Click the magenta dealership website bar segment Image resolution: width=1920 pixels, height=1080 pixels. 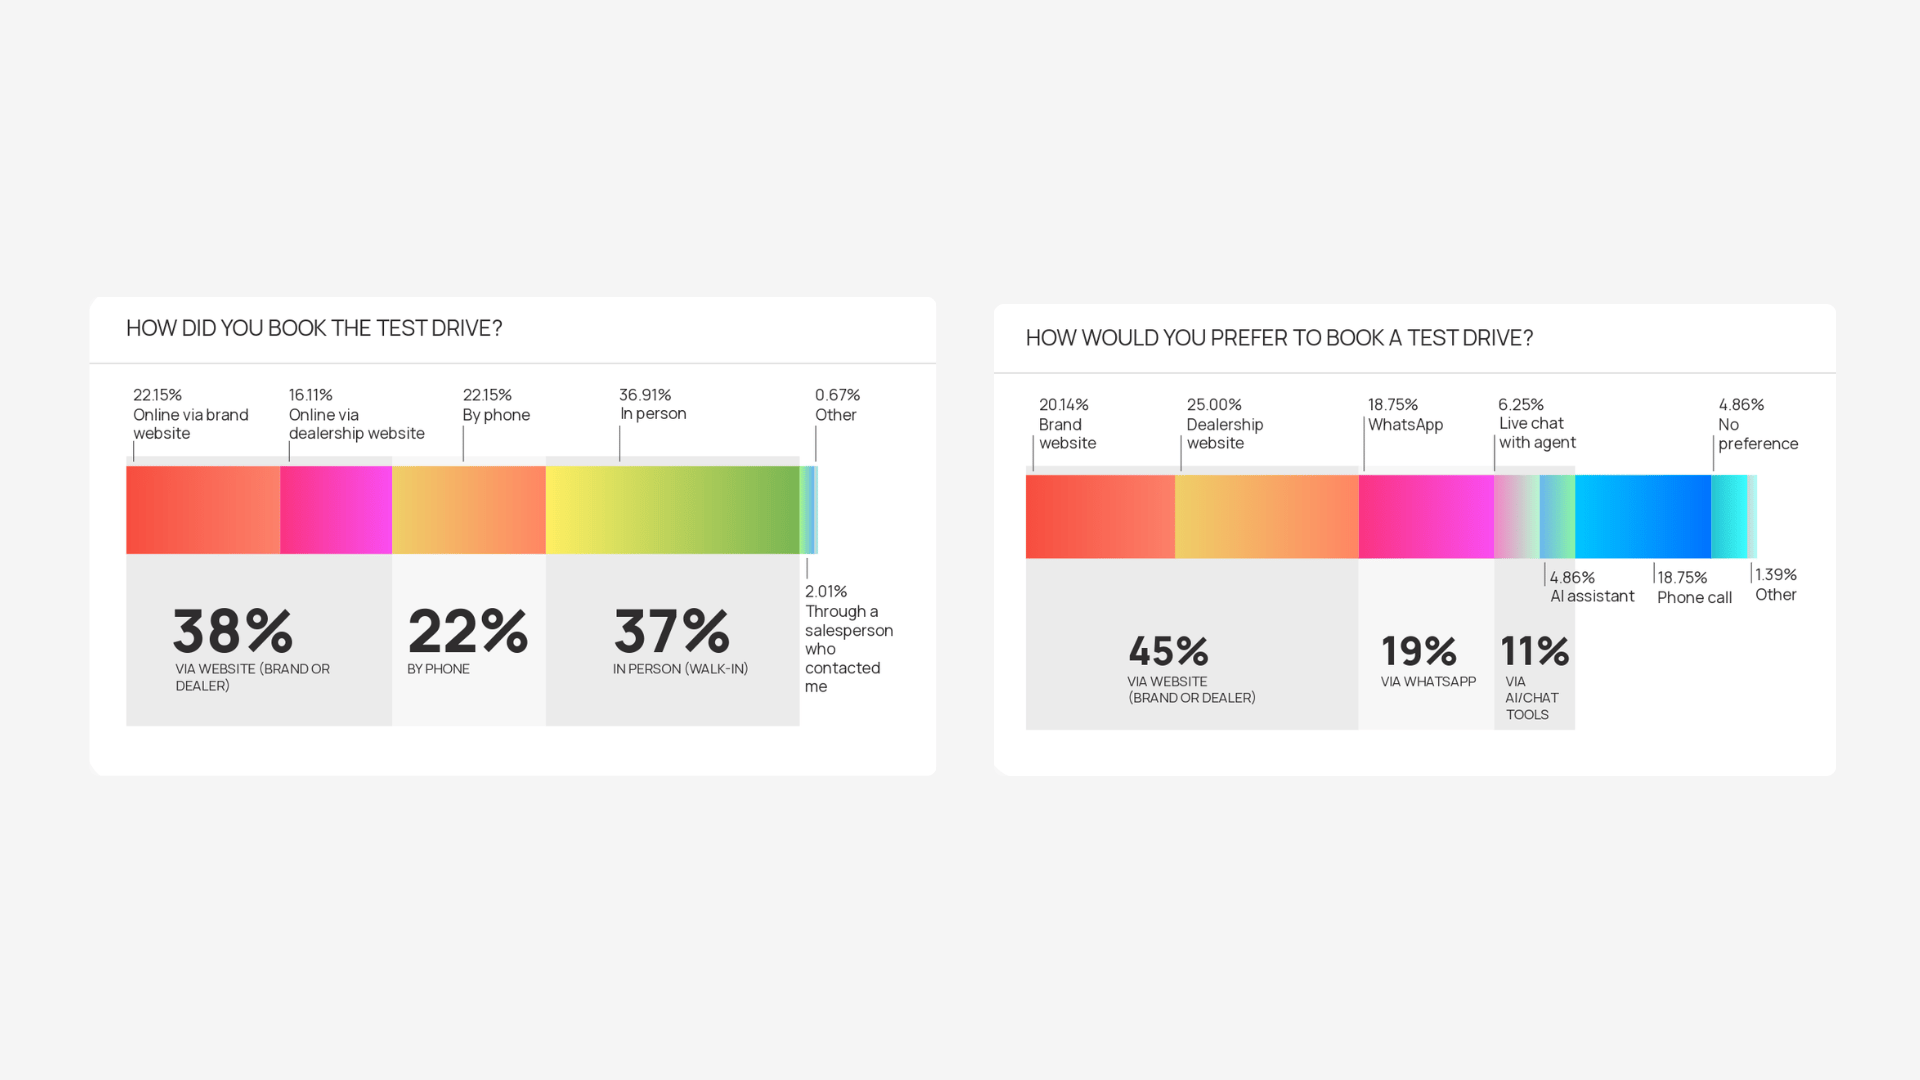click(x=336, y=509)
